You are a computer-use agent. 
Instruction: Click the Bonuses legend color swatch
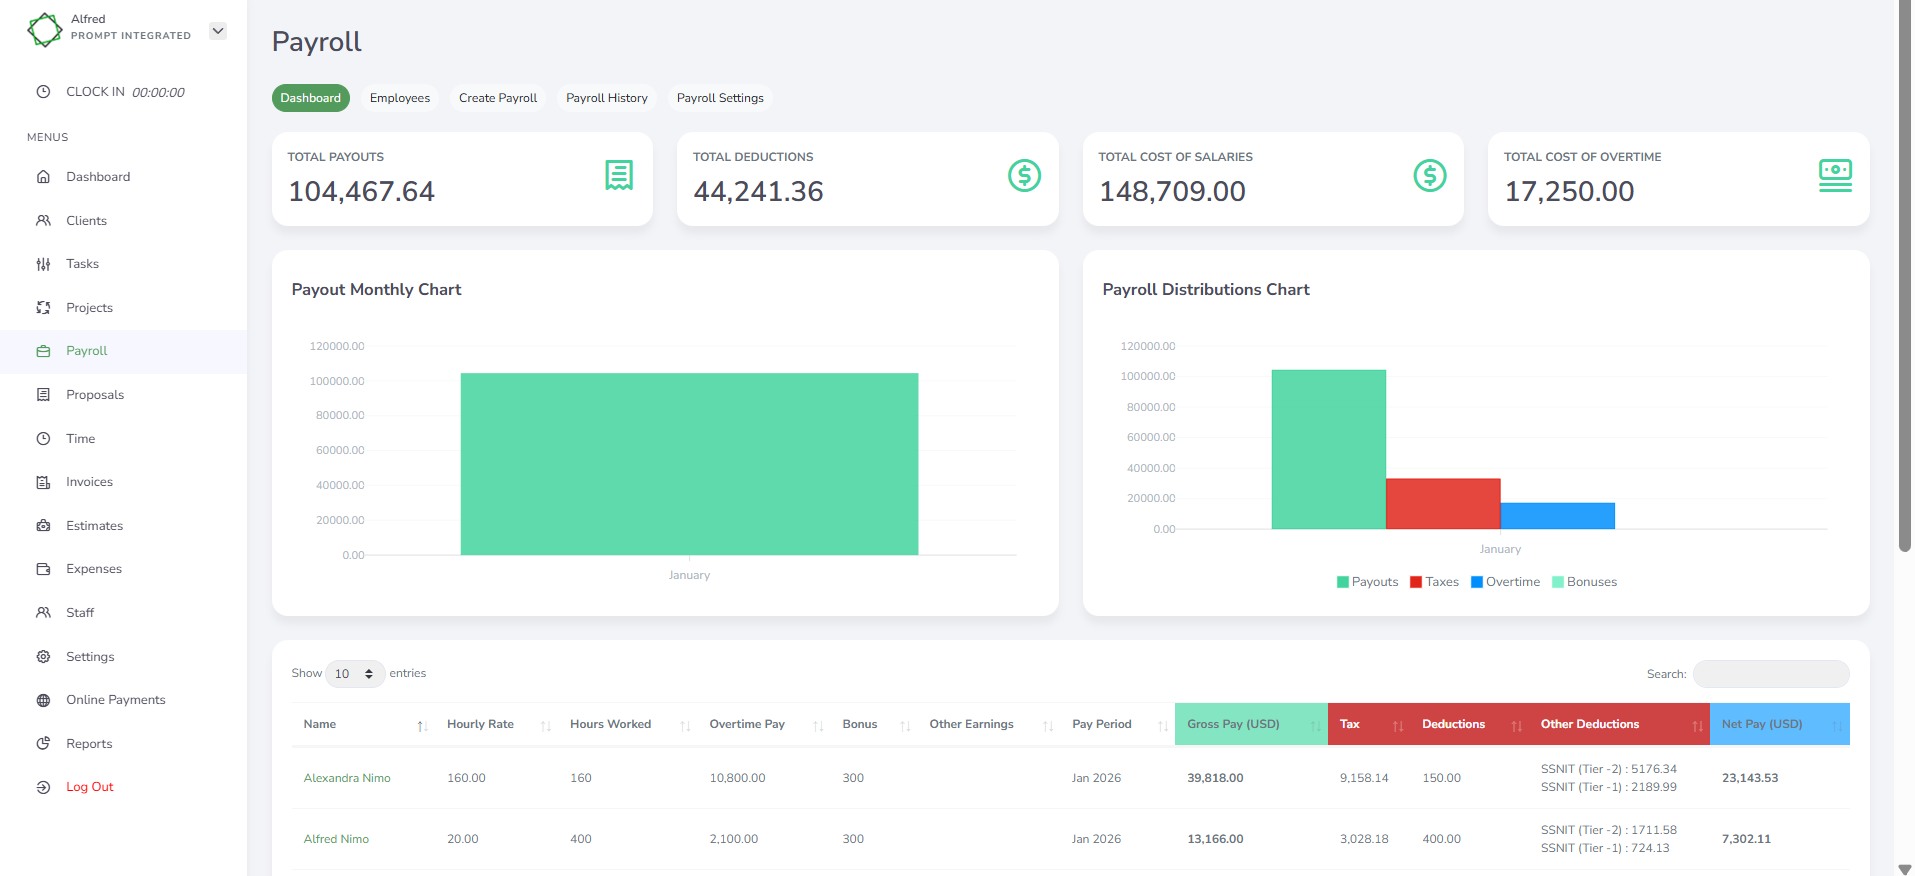point(1557,582)
